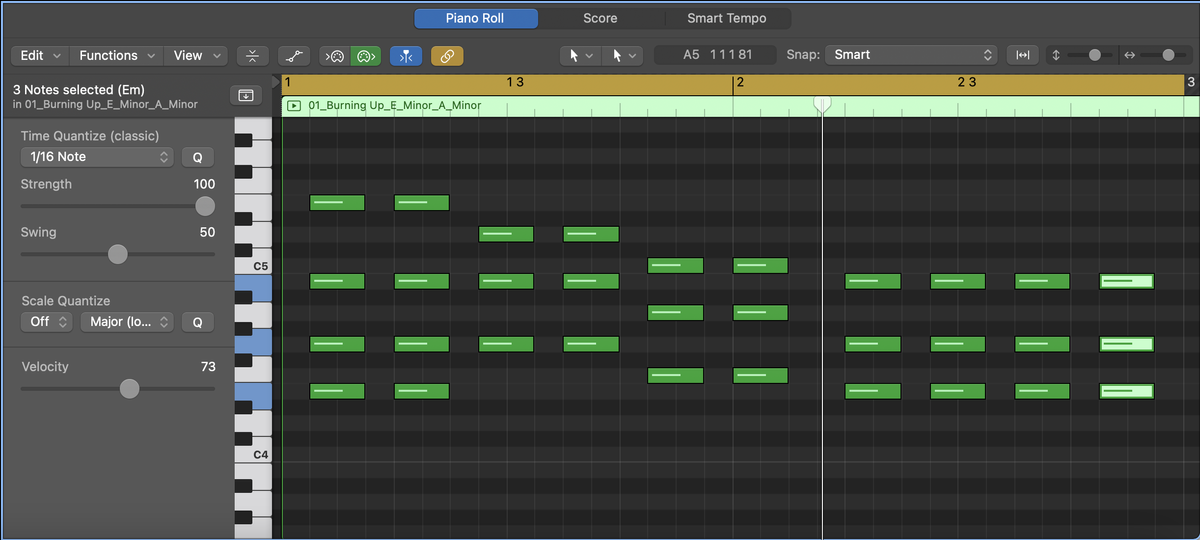This screenshot has height=540, width=1200.
Task: Click the Strength slider knob
Action: pyautogui.click(x=205, y=206)
